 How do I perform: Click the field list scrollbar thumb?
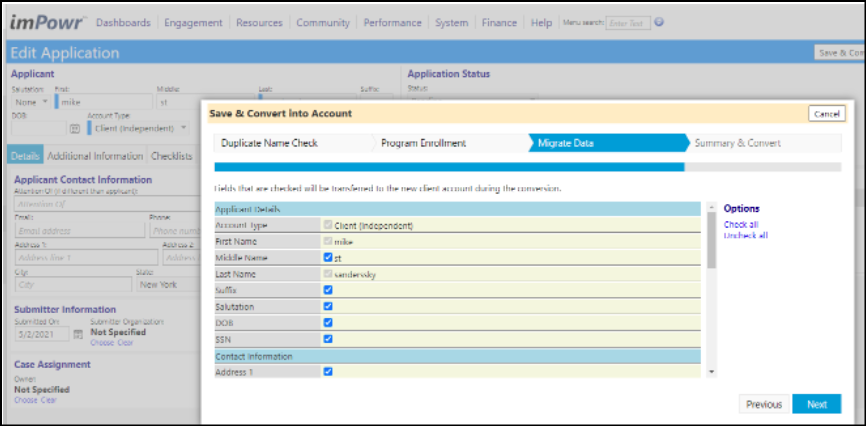(711, 240)
